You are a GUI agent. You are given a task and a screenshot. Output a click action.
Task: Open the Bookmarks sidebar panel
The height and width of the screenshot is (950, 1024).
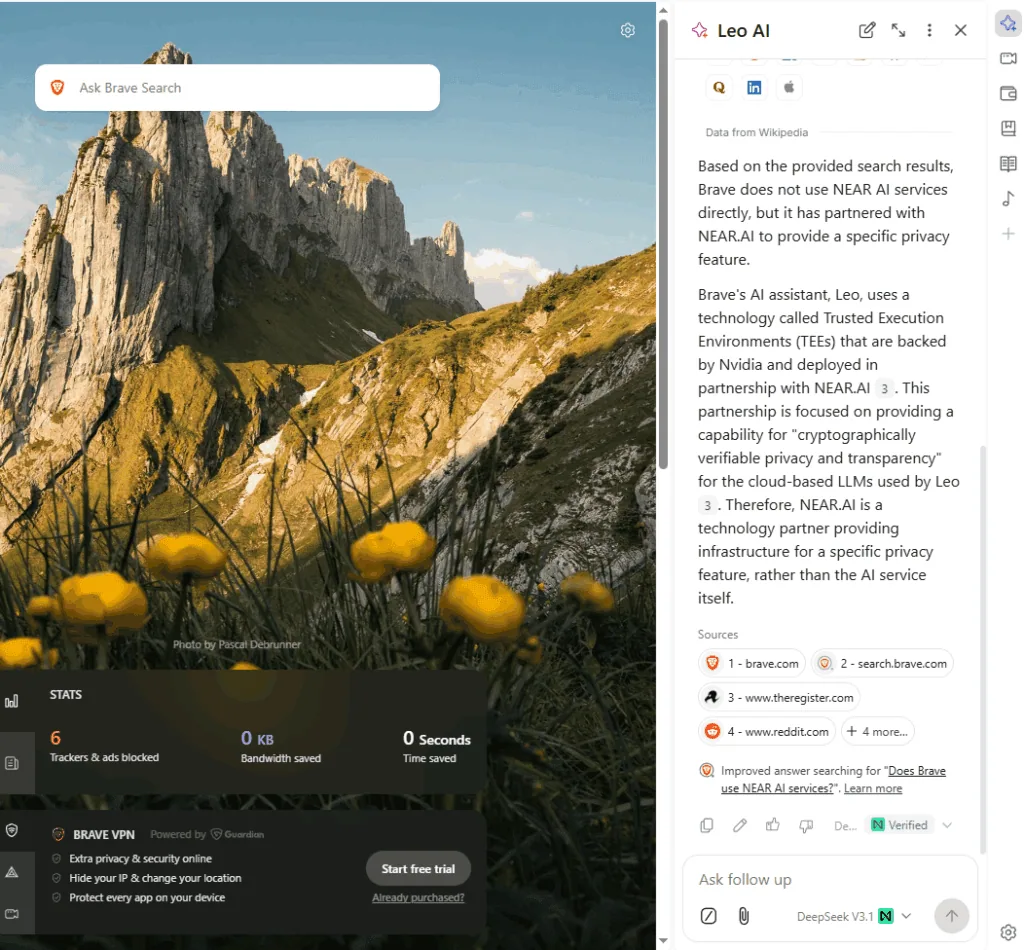pos(1008,129)
